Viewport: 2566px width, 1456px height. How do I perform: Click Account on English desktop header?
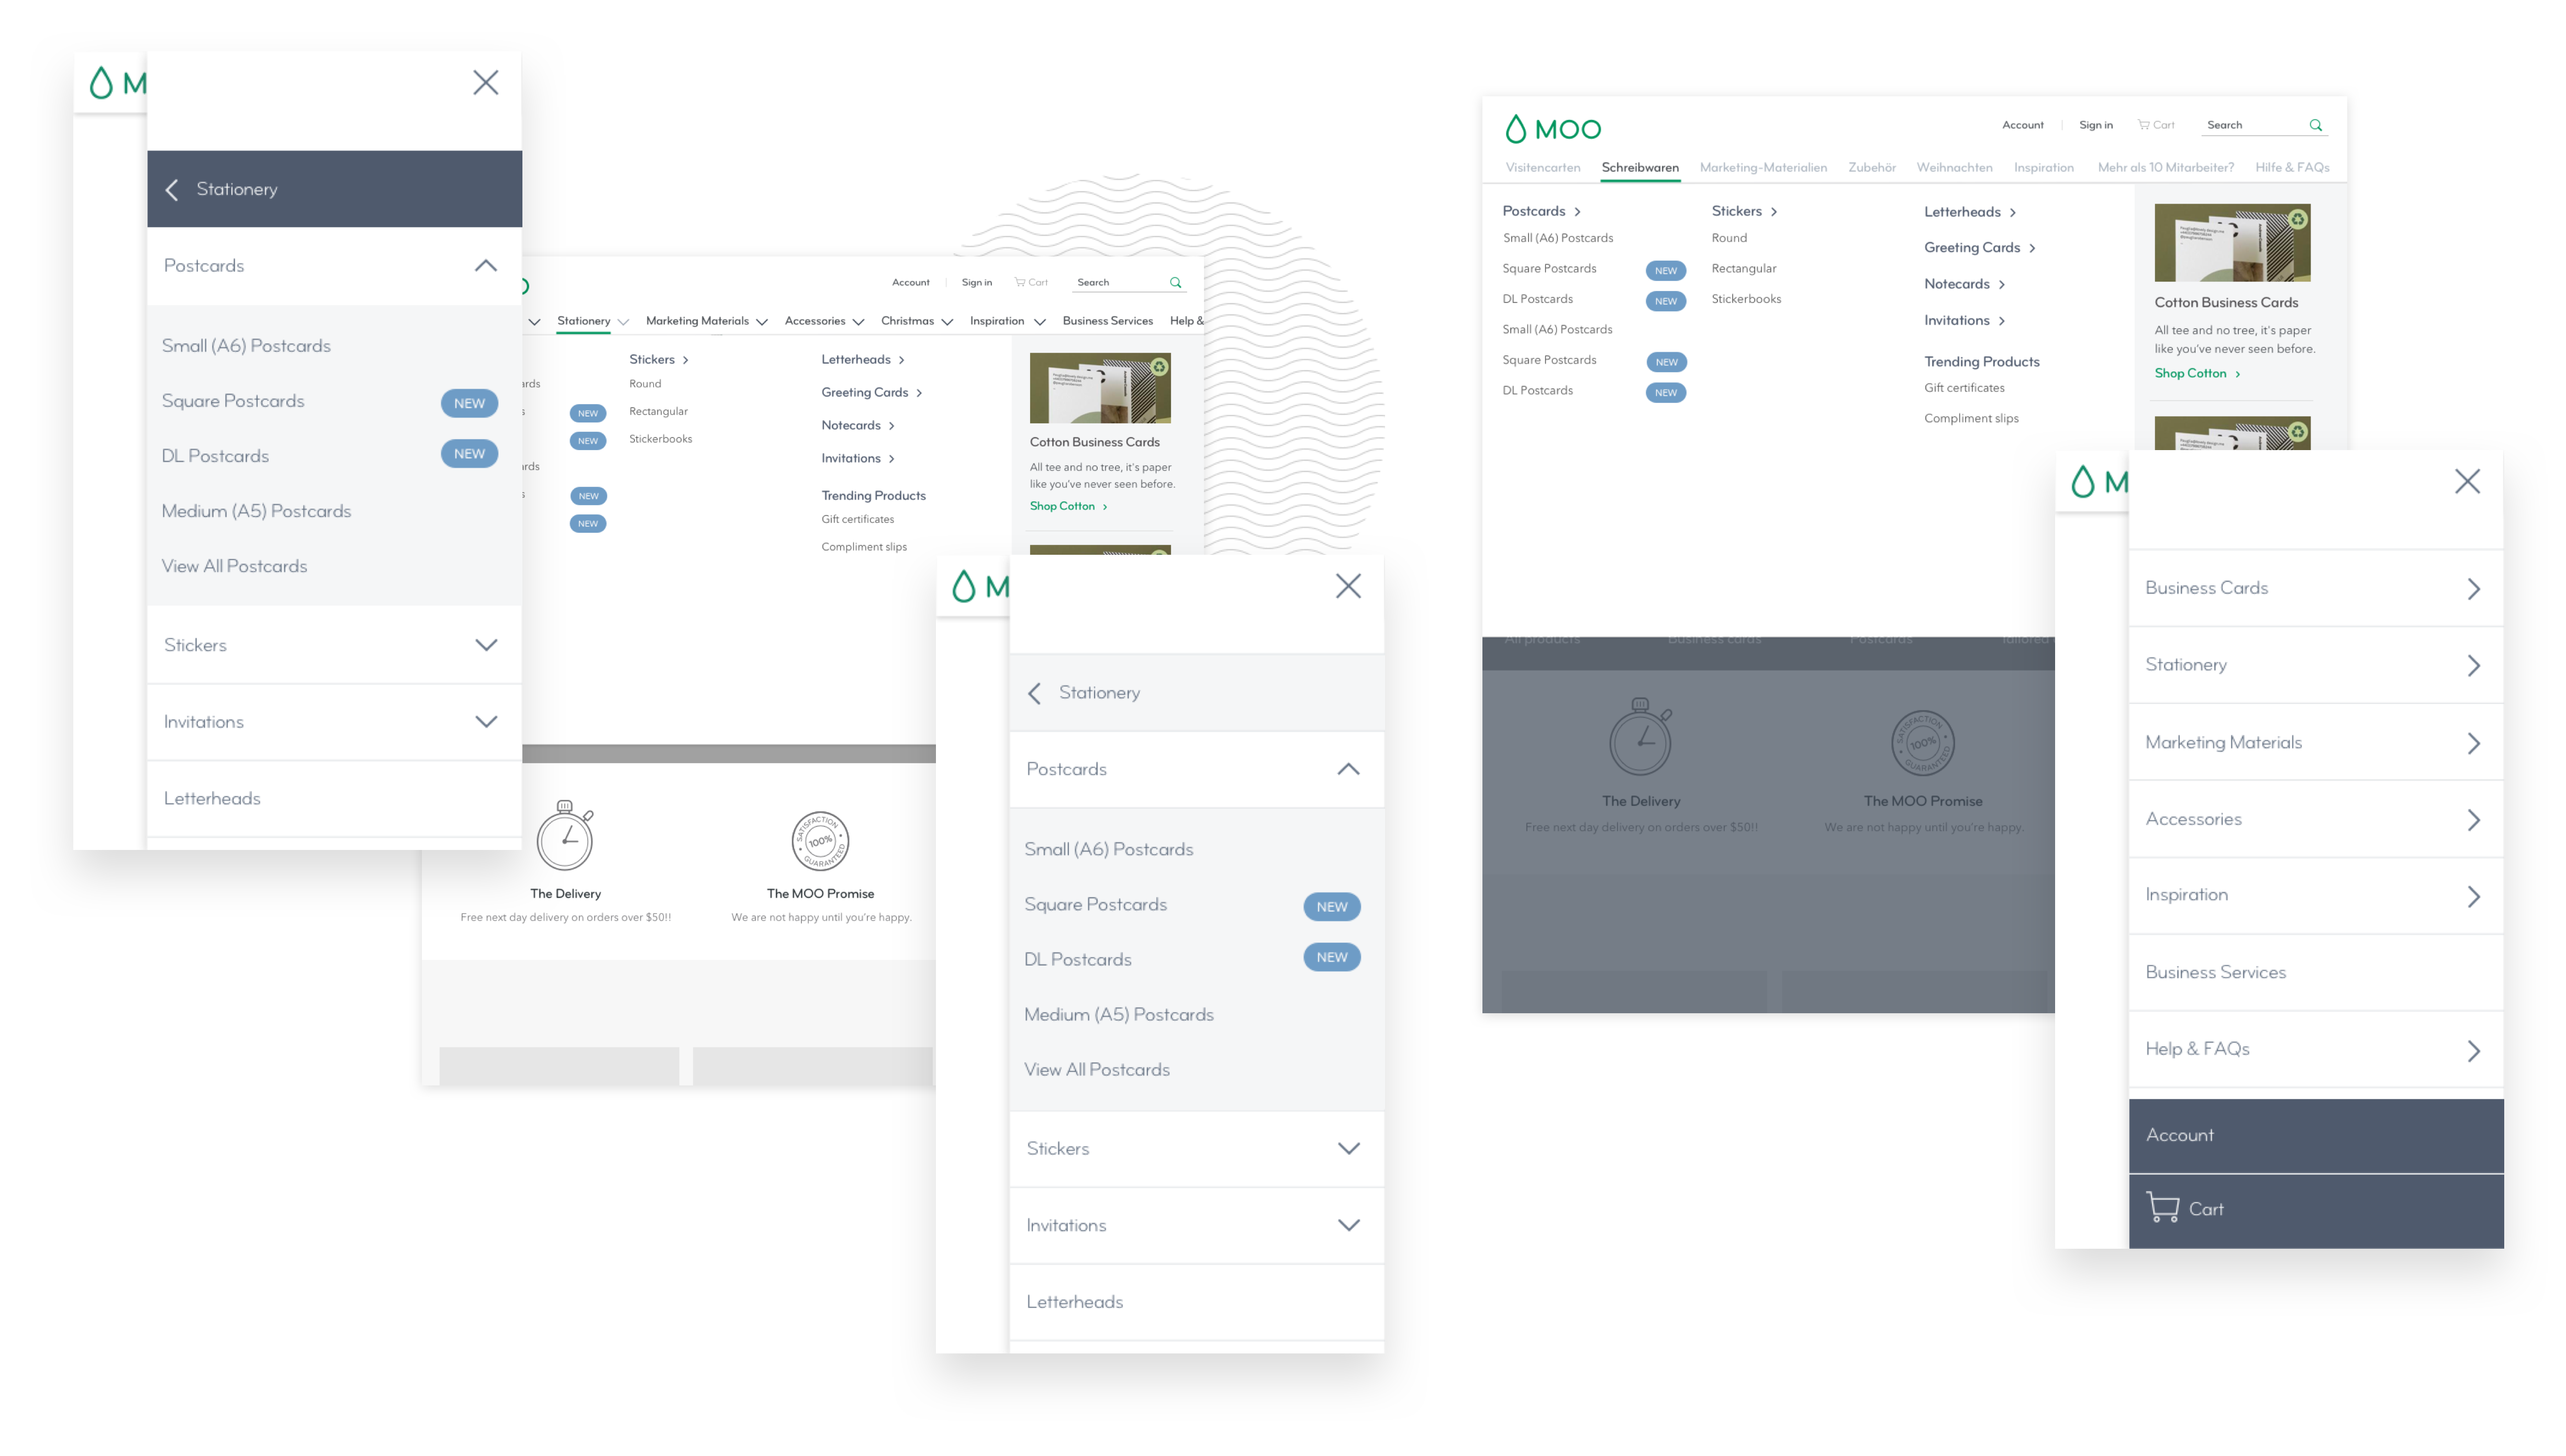[910, 283]
